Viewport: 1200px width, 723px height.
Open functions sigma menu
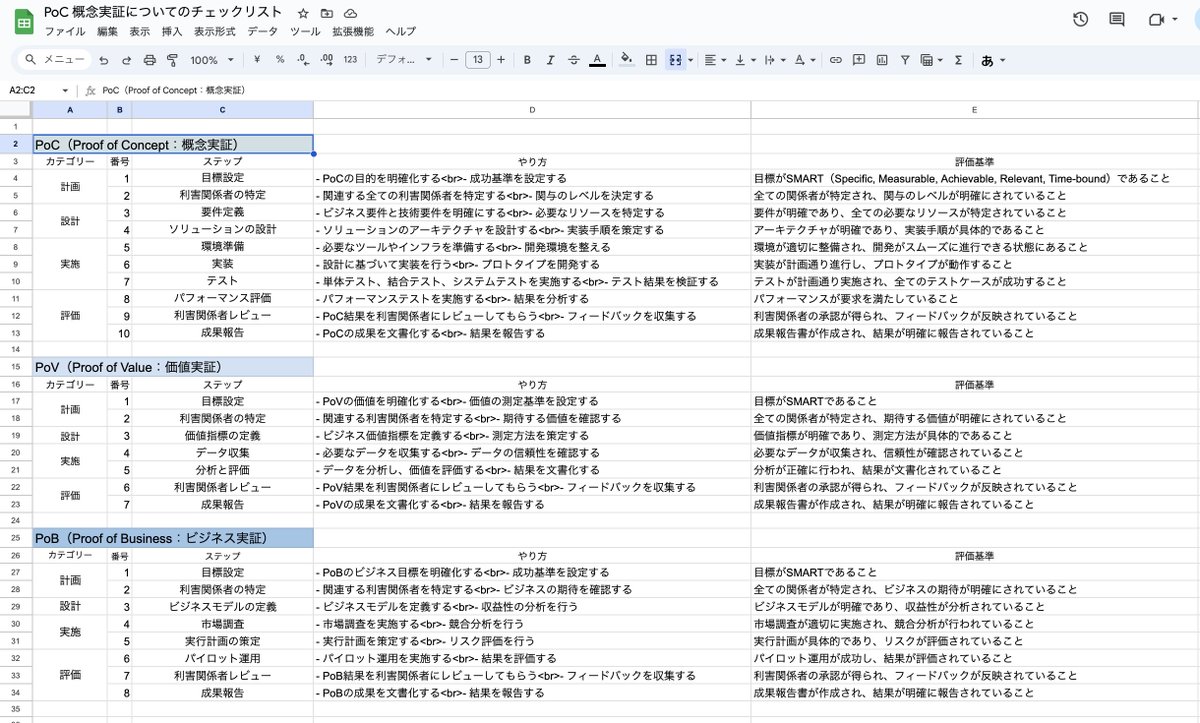958,60
